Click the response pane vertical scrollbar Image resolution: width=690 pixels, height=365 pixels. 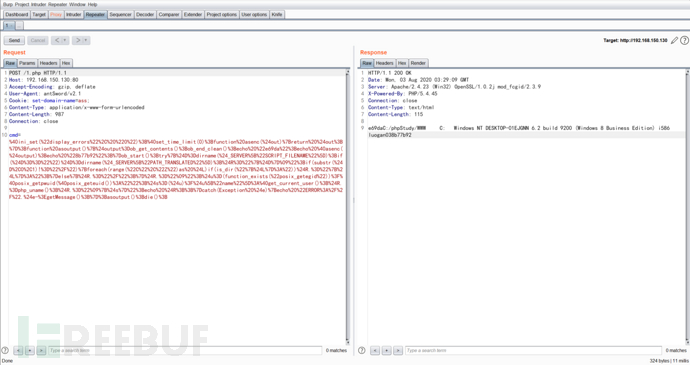pyautogui.click(x=687, y=206)
